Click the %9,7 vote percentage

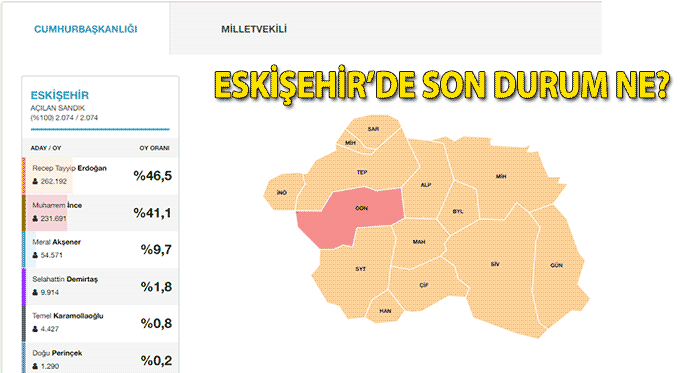tap(156, 249)
